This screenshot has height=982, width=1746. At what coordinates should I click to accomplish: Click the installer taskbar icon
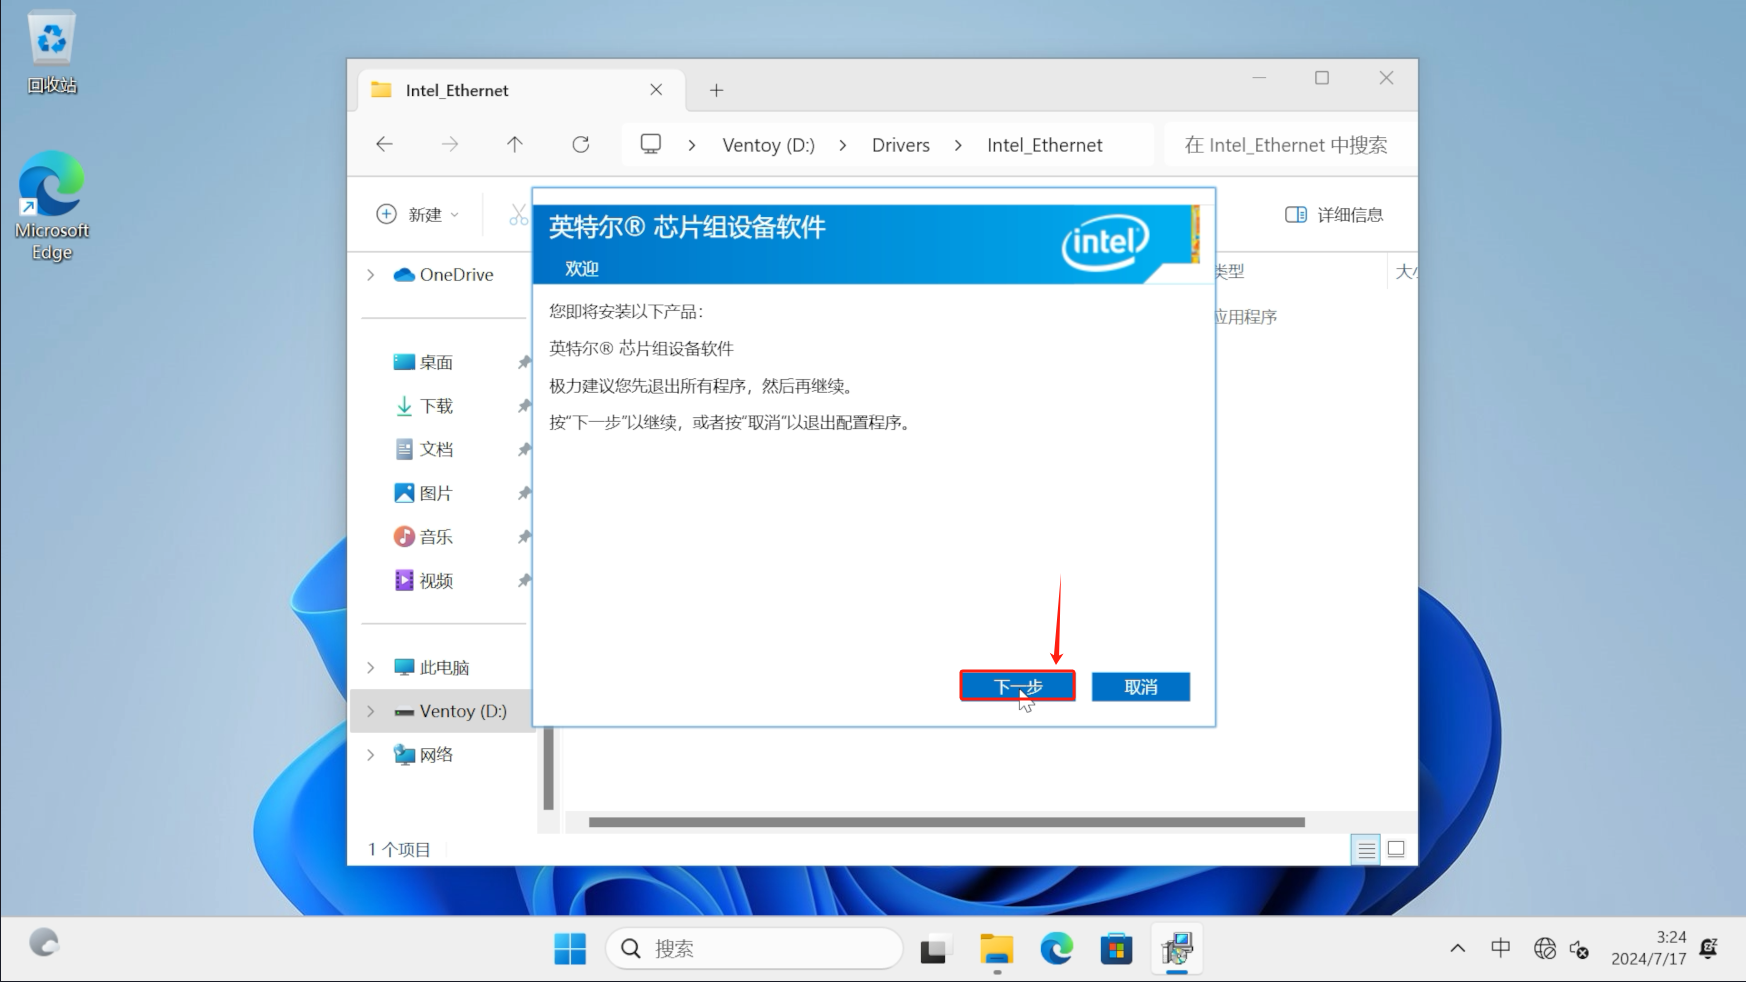1177,949
